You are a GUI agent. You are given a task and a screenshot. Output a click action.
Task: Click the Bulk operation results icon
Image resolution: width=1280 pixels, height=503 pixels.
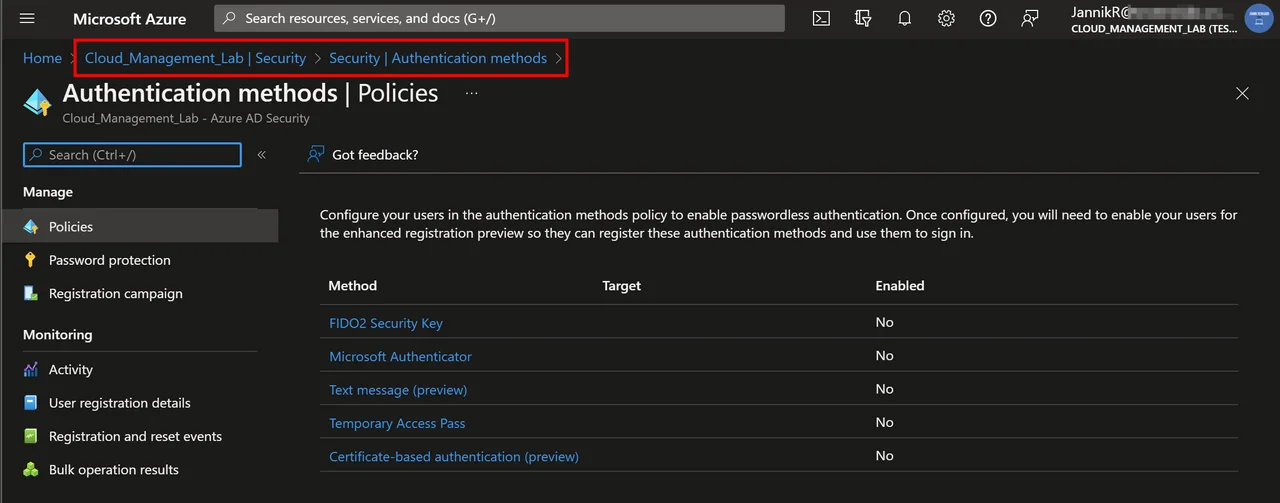pos(31,470)
